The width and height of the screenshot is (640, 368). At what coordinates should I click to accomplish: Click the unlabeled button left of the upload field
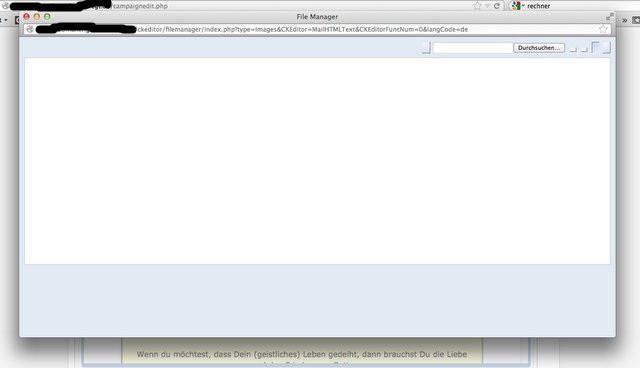(426, 48)
